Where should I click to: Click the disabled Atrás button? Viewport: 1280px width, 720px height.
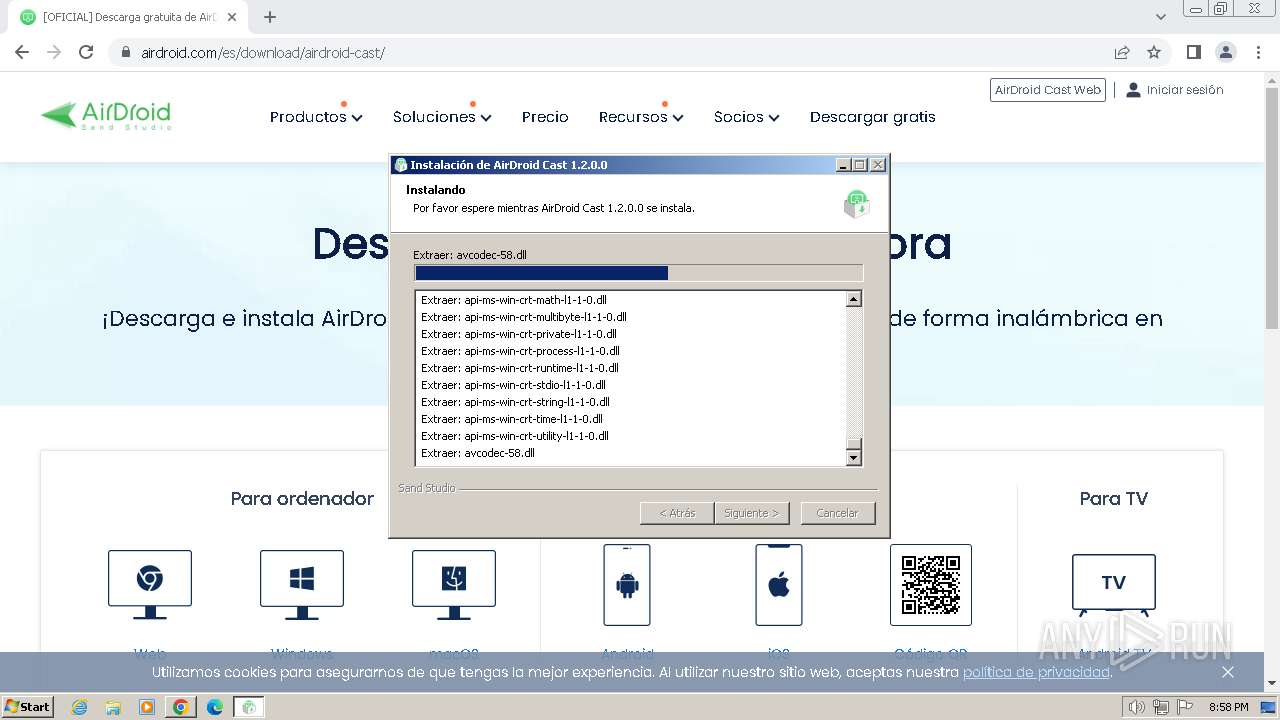tap(677, 513)
